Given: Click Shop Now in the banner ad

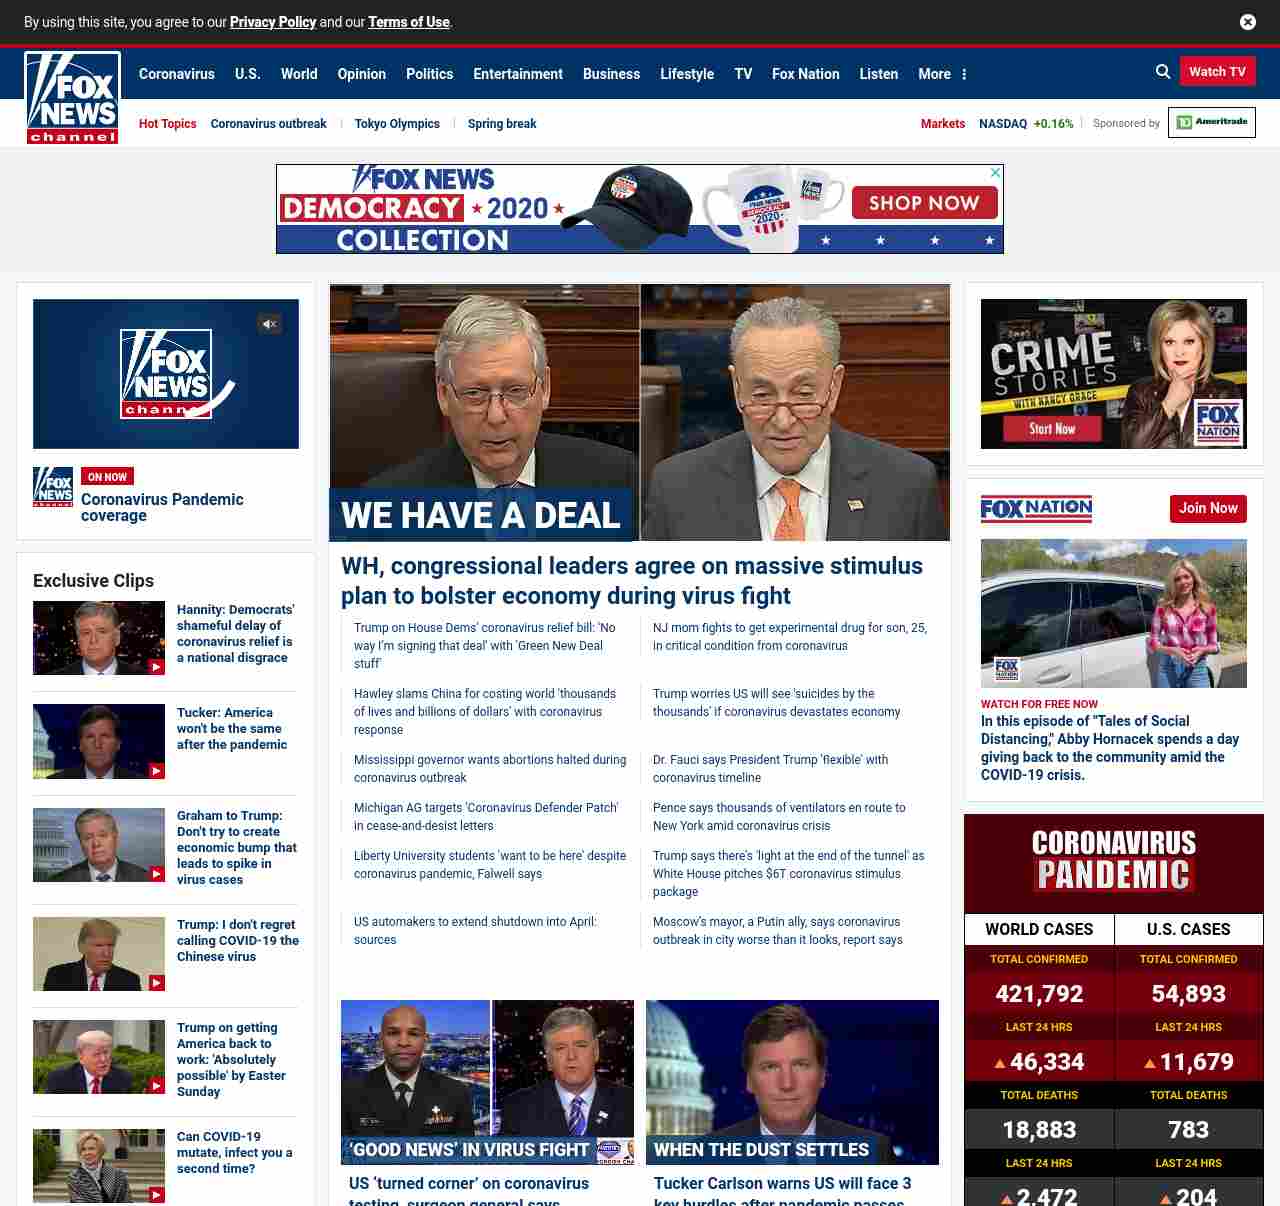Looking at the screenshot, I should pyautogui.click(x=924, y=203).
